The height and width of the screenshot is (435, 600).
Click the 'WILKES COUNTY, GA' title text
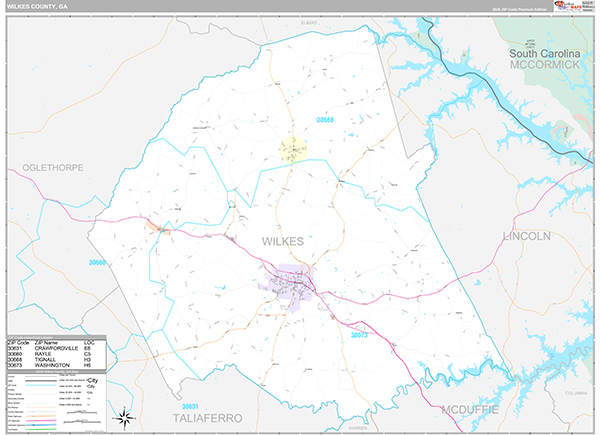click(37, 7)
